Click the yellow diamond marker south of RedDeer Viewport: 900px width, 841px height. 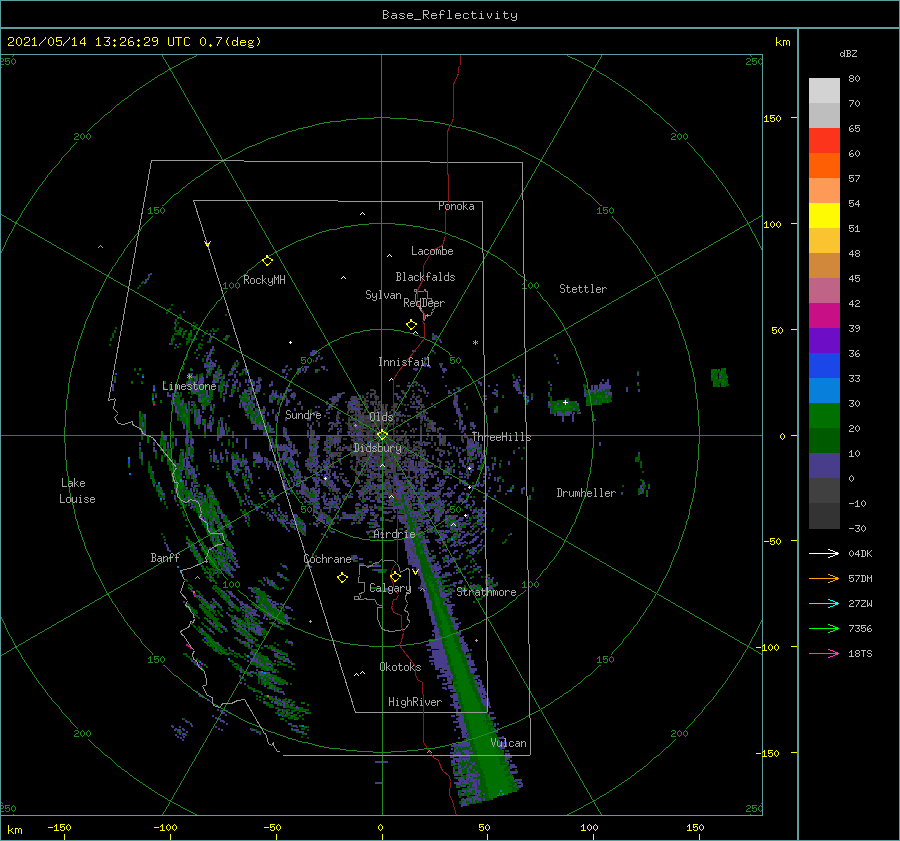[411, 325]
